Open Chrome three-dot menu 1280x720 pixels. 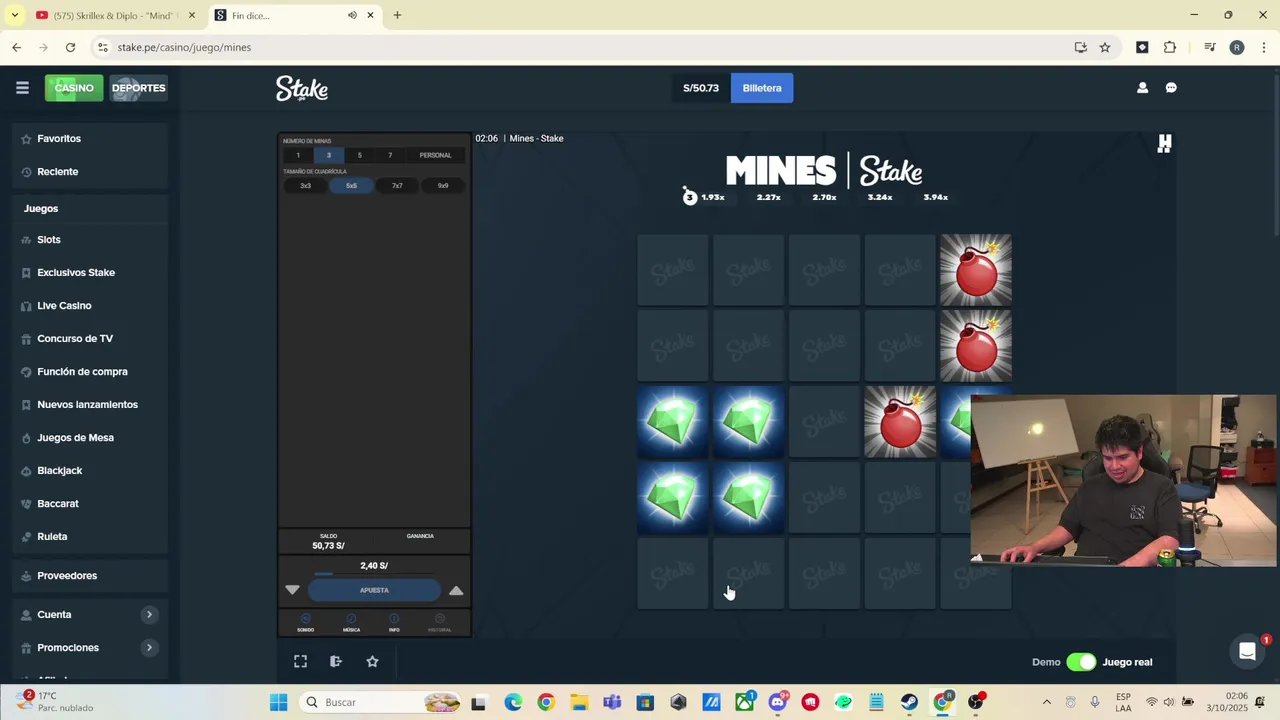coord(1264,47)
